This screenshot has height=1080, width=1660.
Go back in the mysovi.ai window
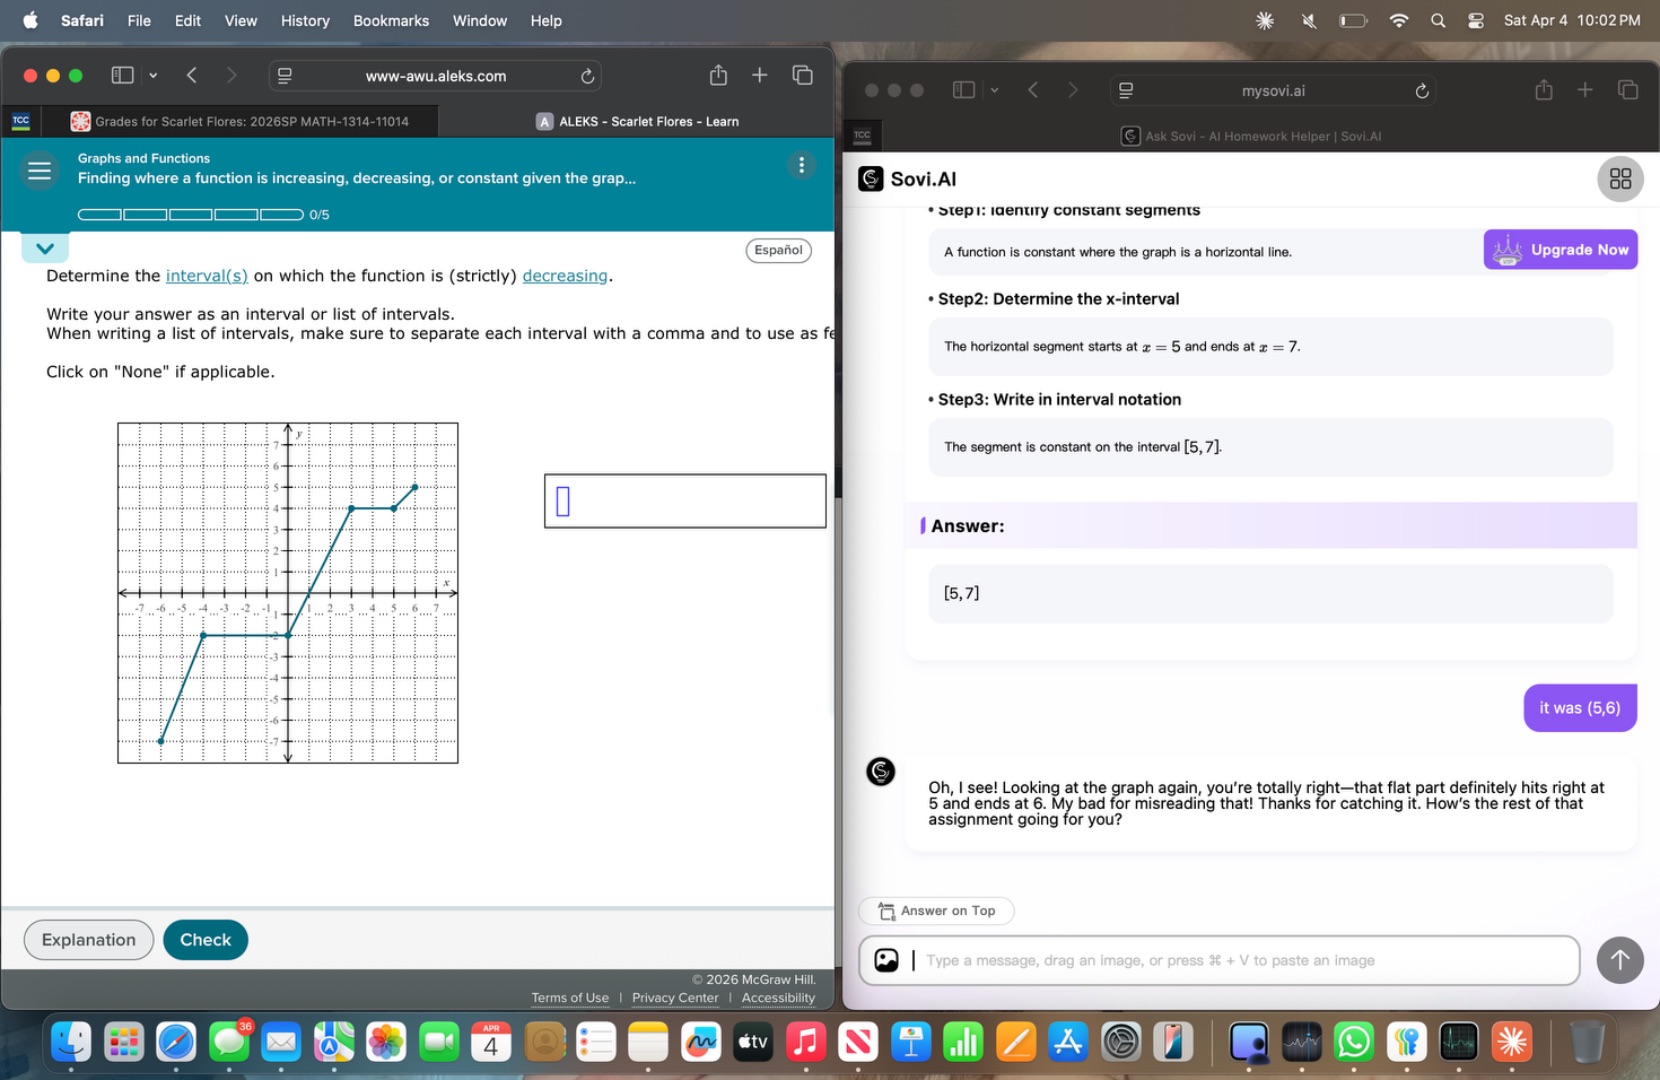tap(1033, 90)
